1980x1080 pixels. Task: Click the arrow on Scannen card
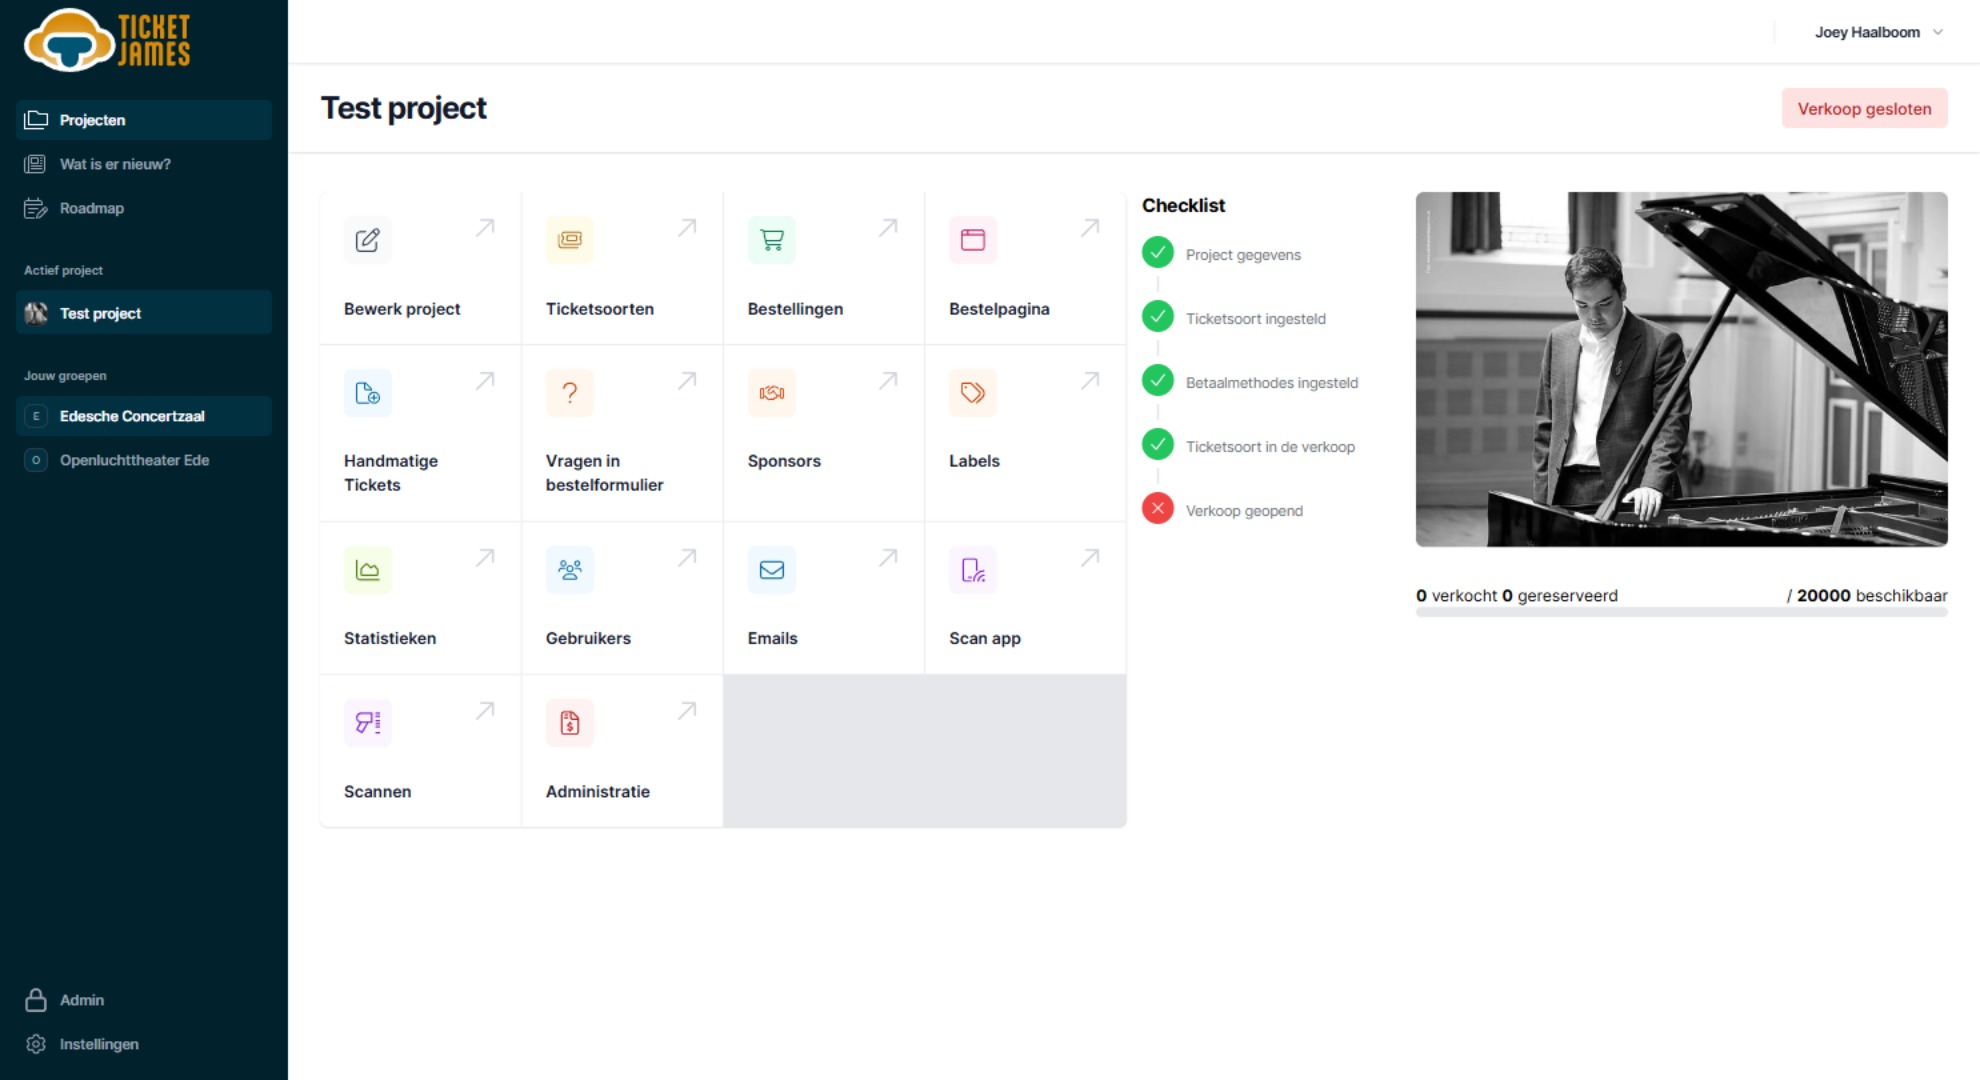(485, 711)
